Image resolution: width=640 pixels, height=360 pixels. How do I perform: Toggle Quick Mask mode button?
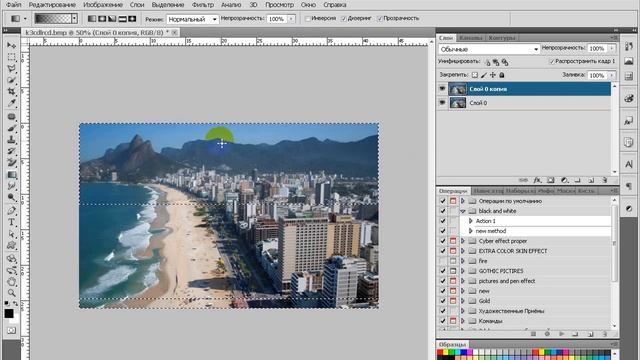click(11, 330)
